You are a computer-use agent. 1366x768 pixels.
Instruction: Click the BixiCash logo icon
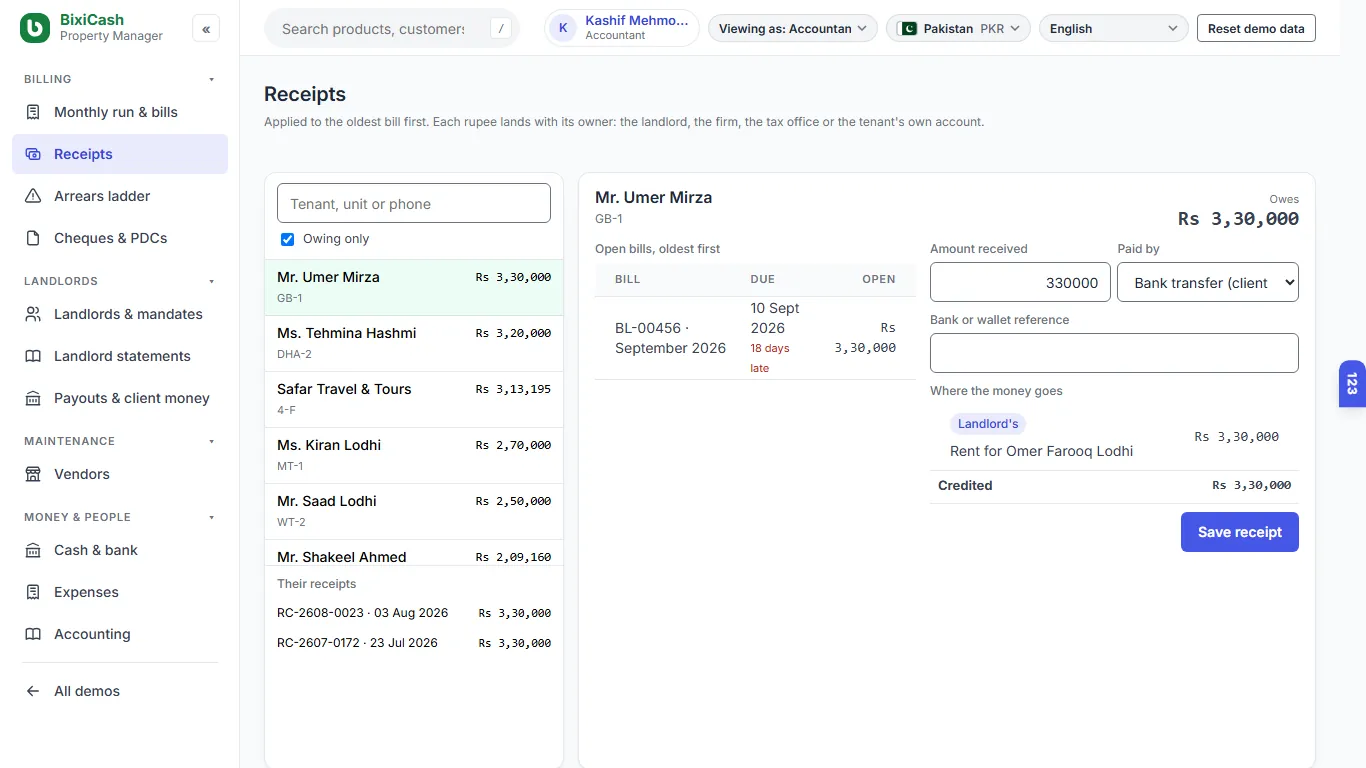click(35, 28)
